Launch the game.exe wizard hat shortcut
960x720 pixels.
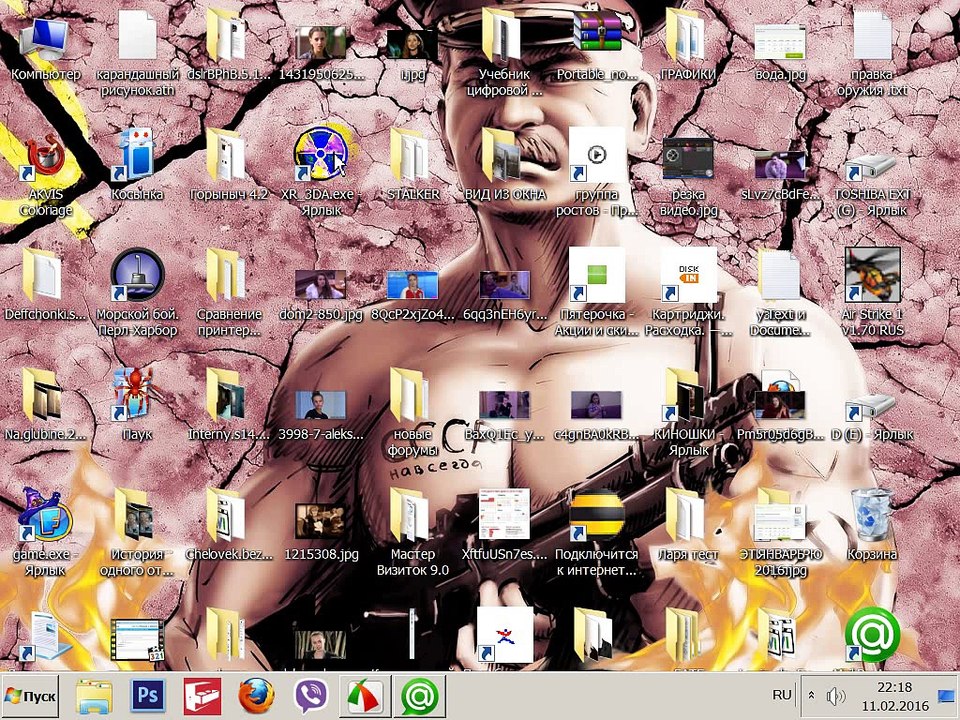[x=46, y=514]
